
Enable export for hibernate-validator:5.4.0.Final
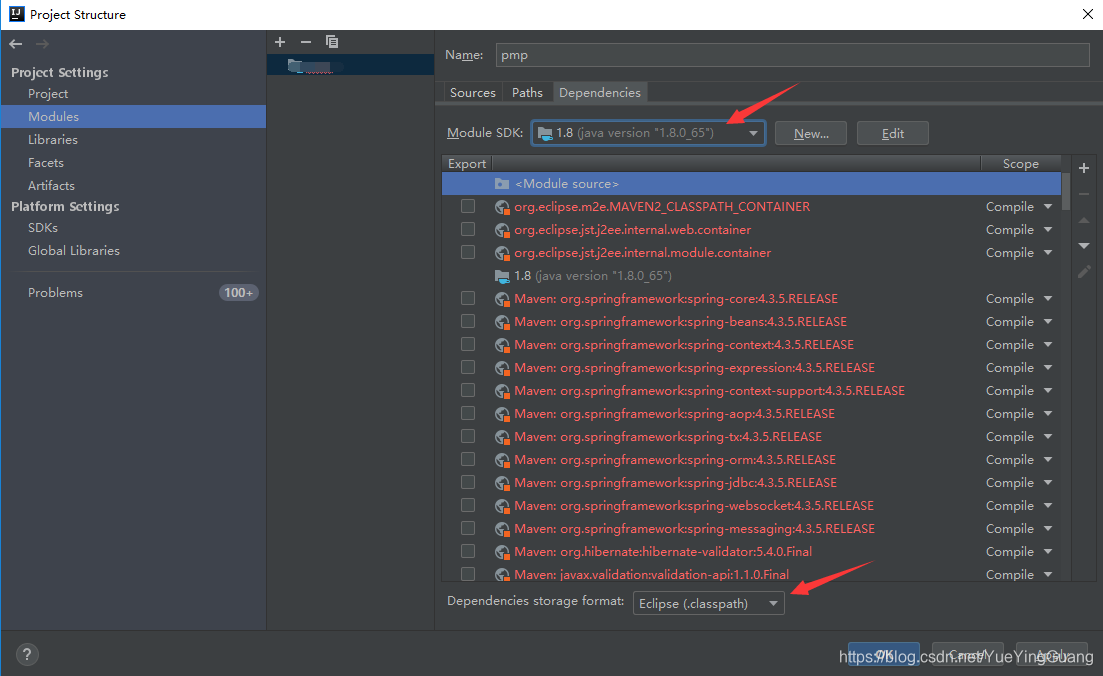click(468, 551)
